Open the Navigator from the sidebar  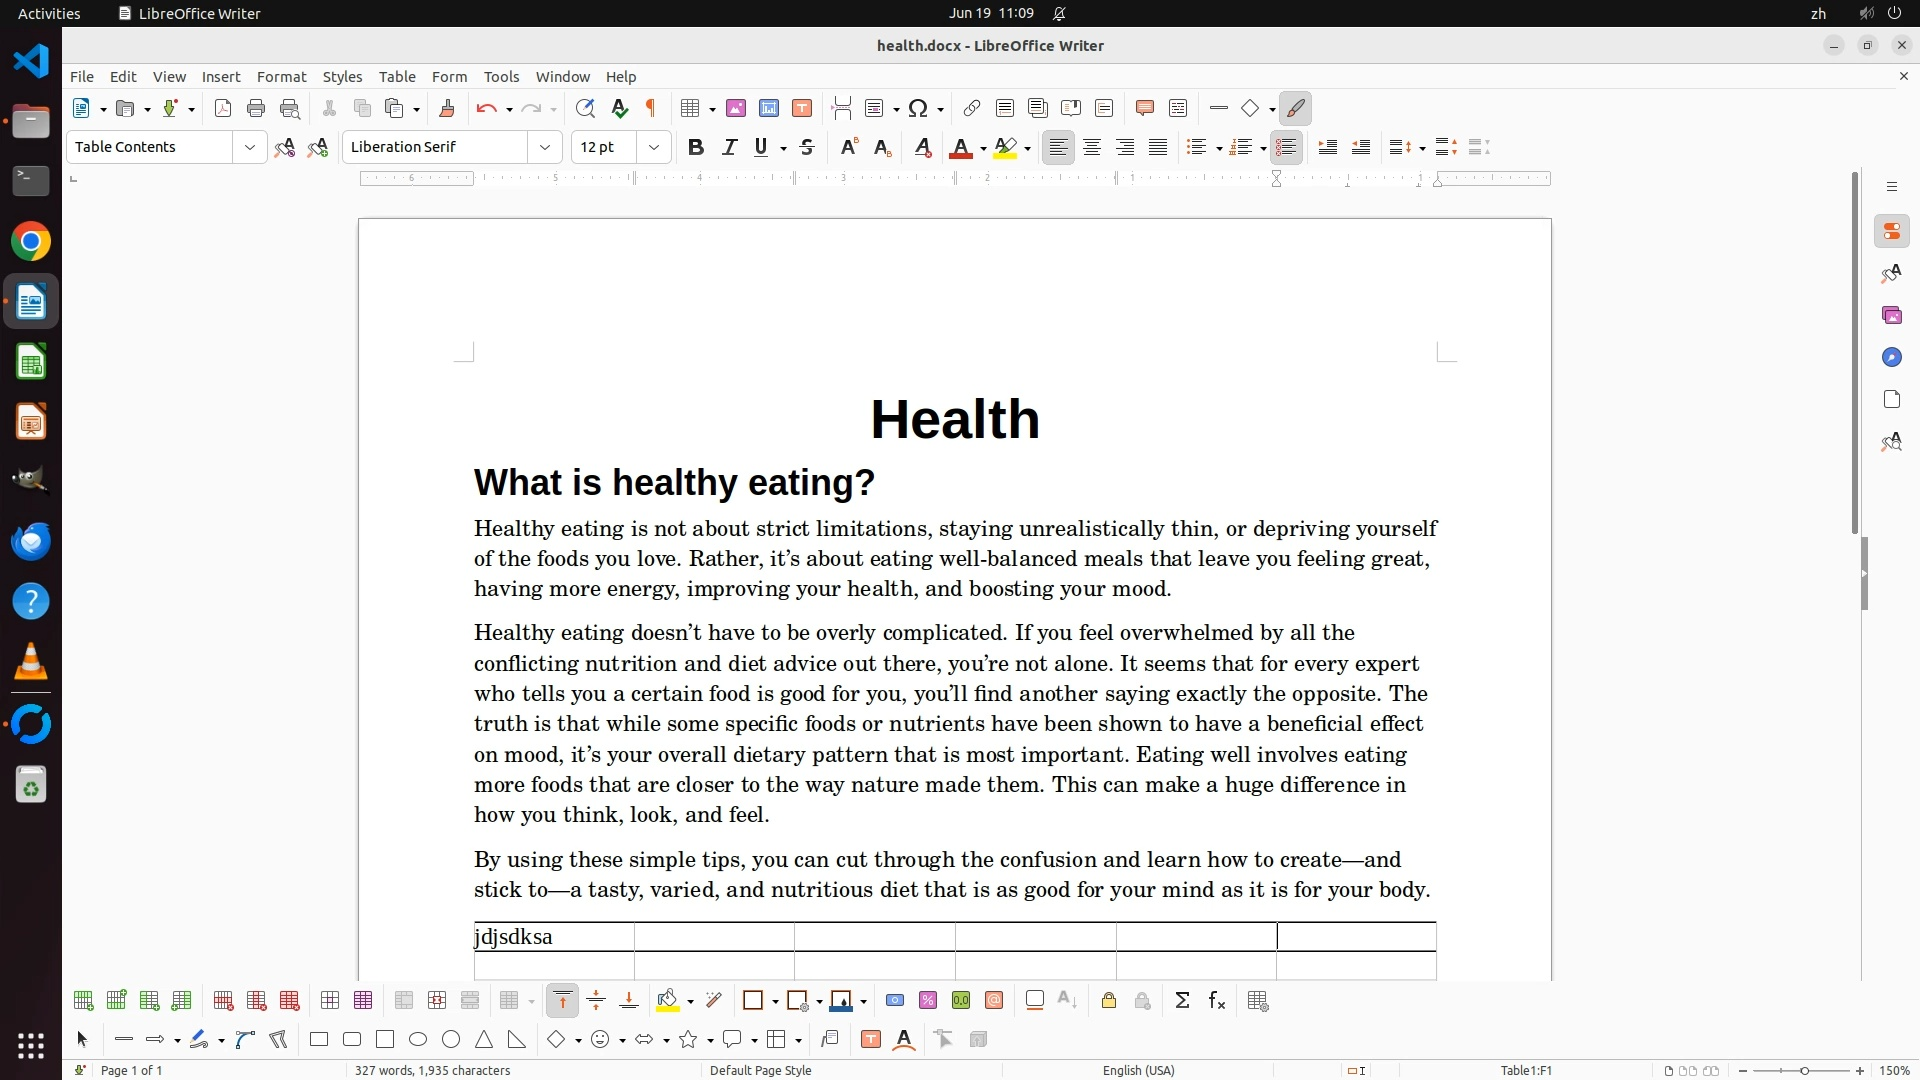[1891, 358]
